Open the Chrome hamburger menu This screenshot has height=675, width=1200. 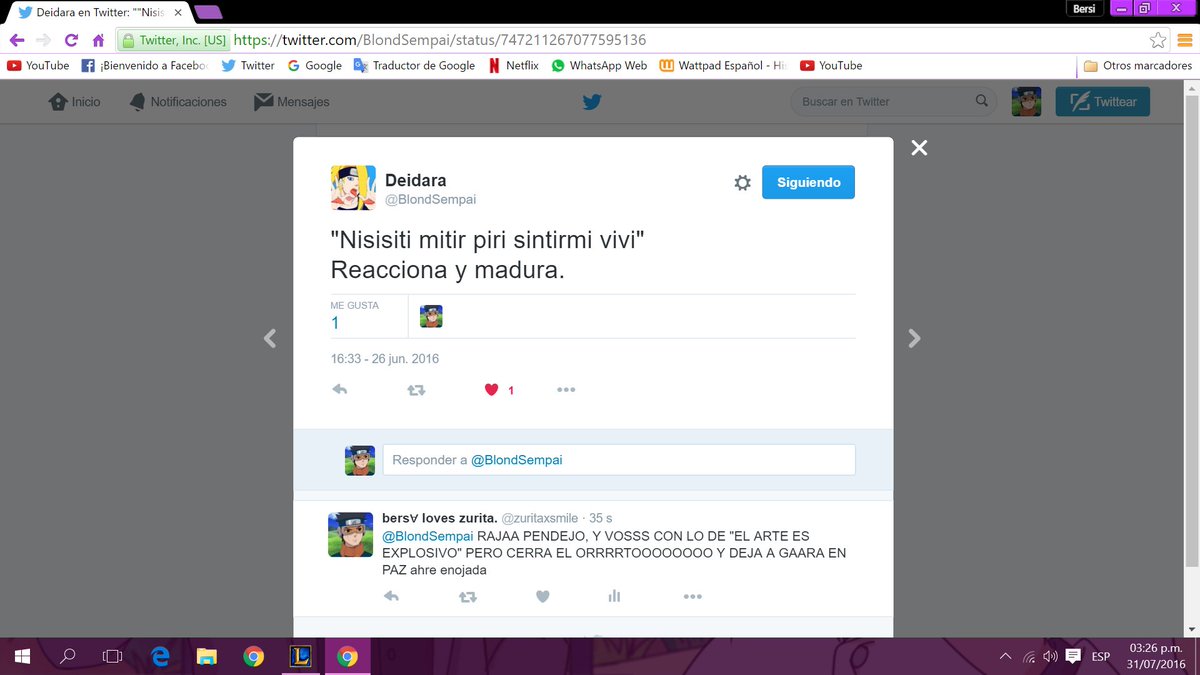pos(1185,41)
